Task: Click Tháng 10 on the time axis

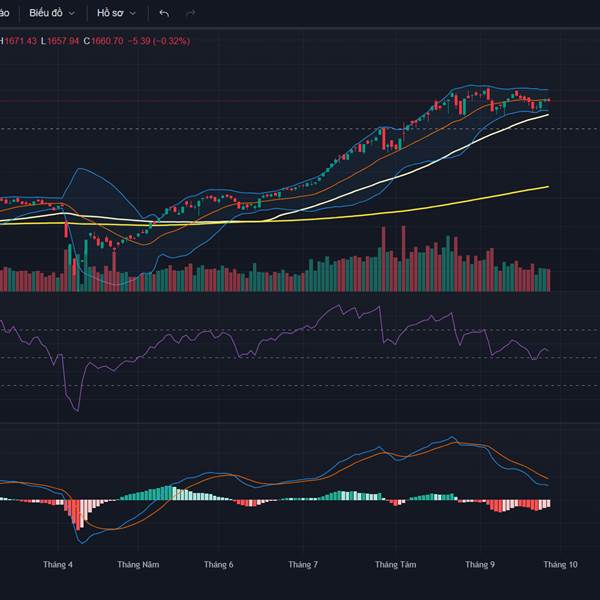Action: (x=560, y=565)
